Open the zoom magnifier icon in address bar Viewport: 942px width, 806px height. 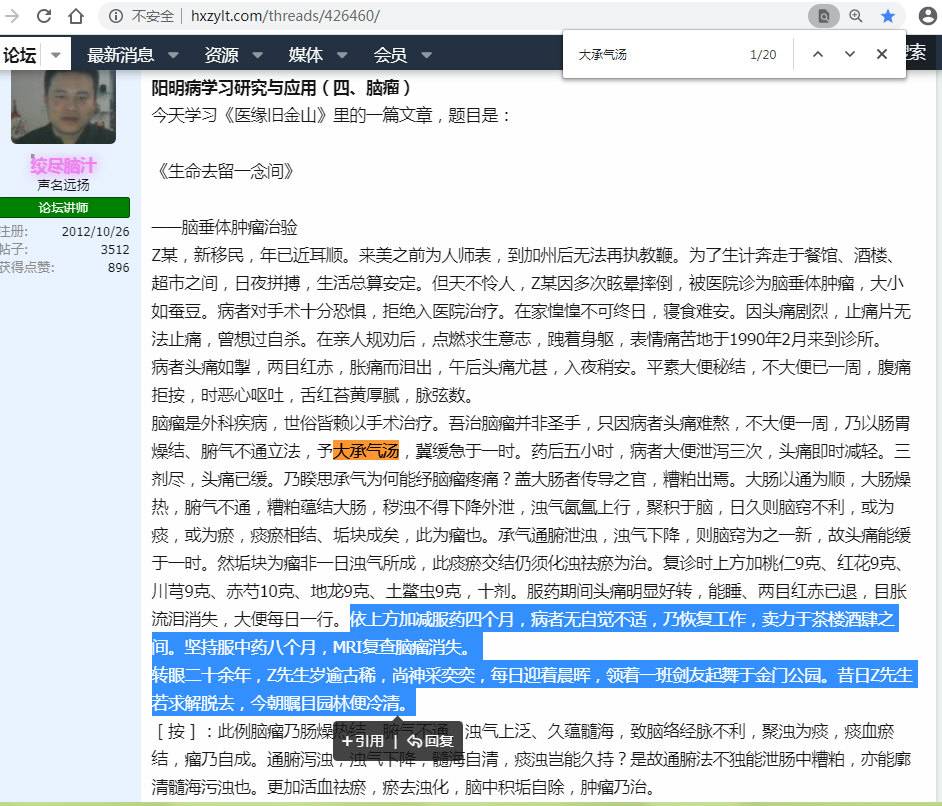click(x=855, y=16)
